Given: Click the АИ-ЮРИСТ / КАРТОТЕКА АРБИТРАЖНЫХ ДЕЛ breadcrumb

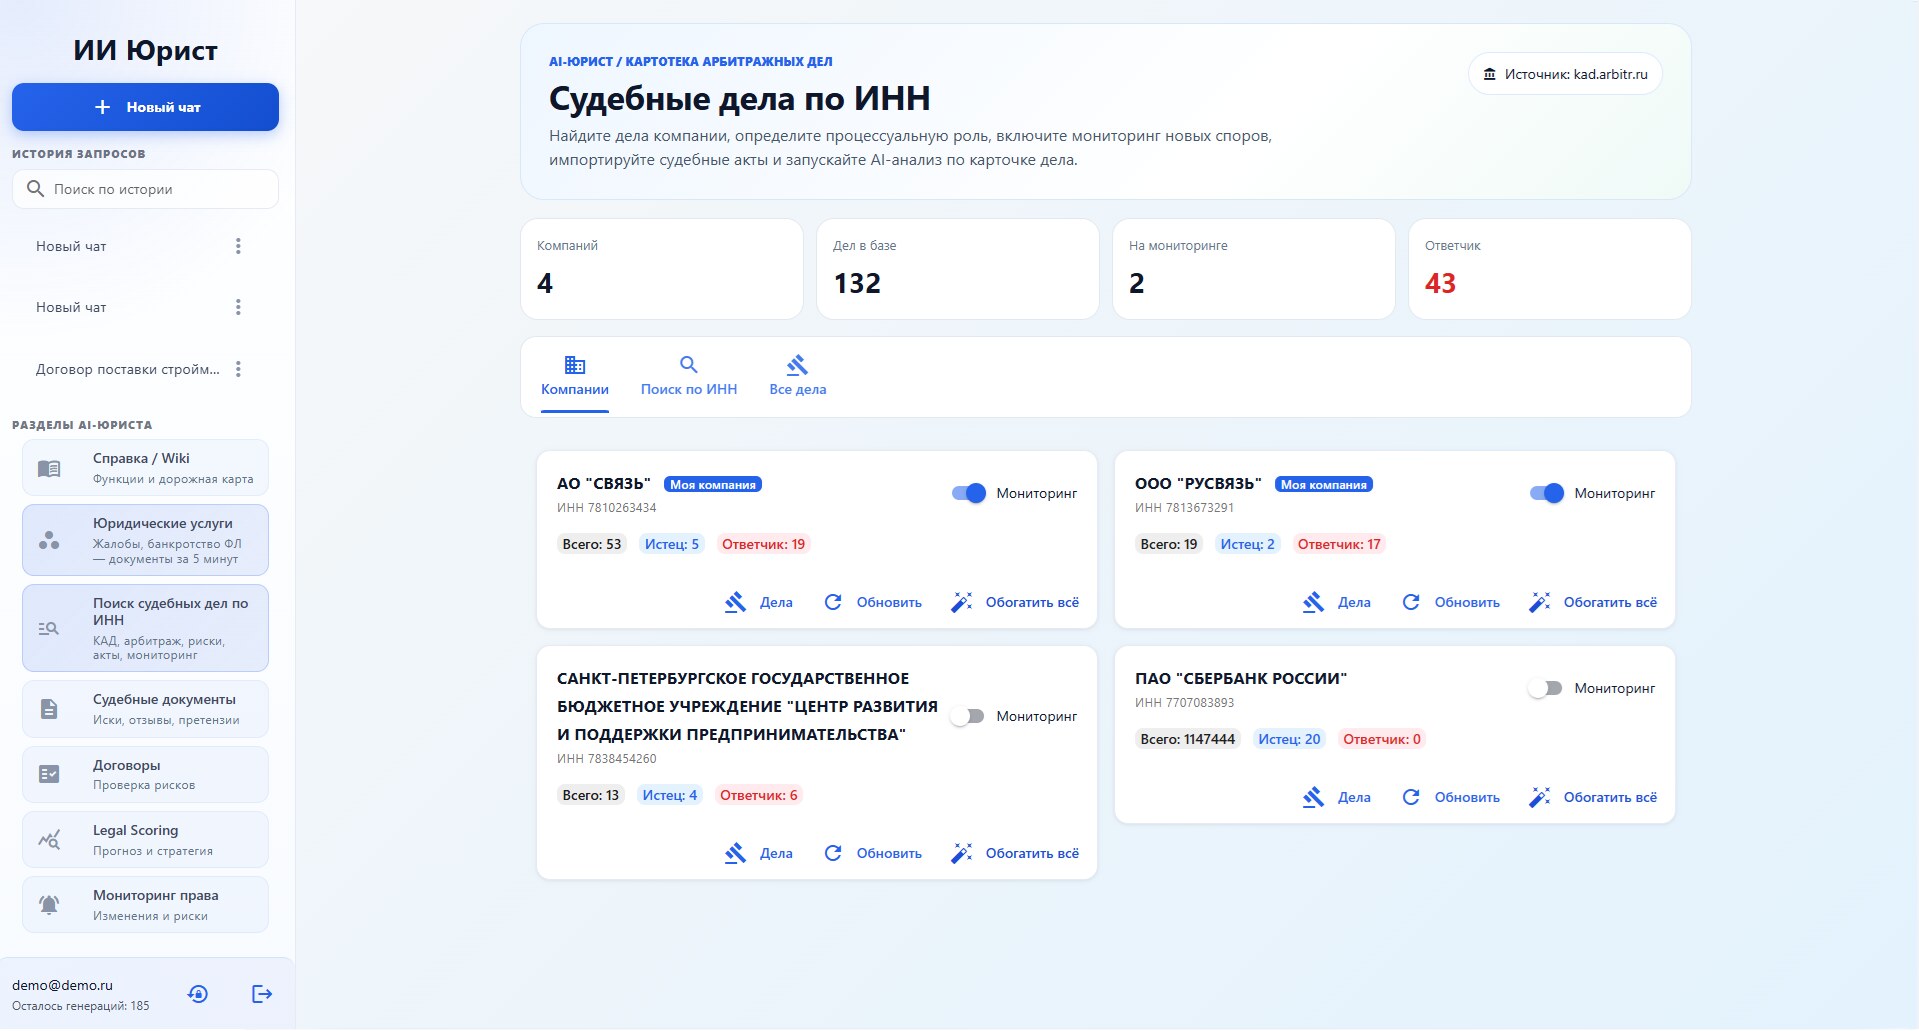Looking at the screenshot, I should click(x=690, y=62).
